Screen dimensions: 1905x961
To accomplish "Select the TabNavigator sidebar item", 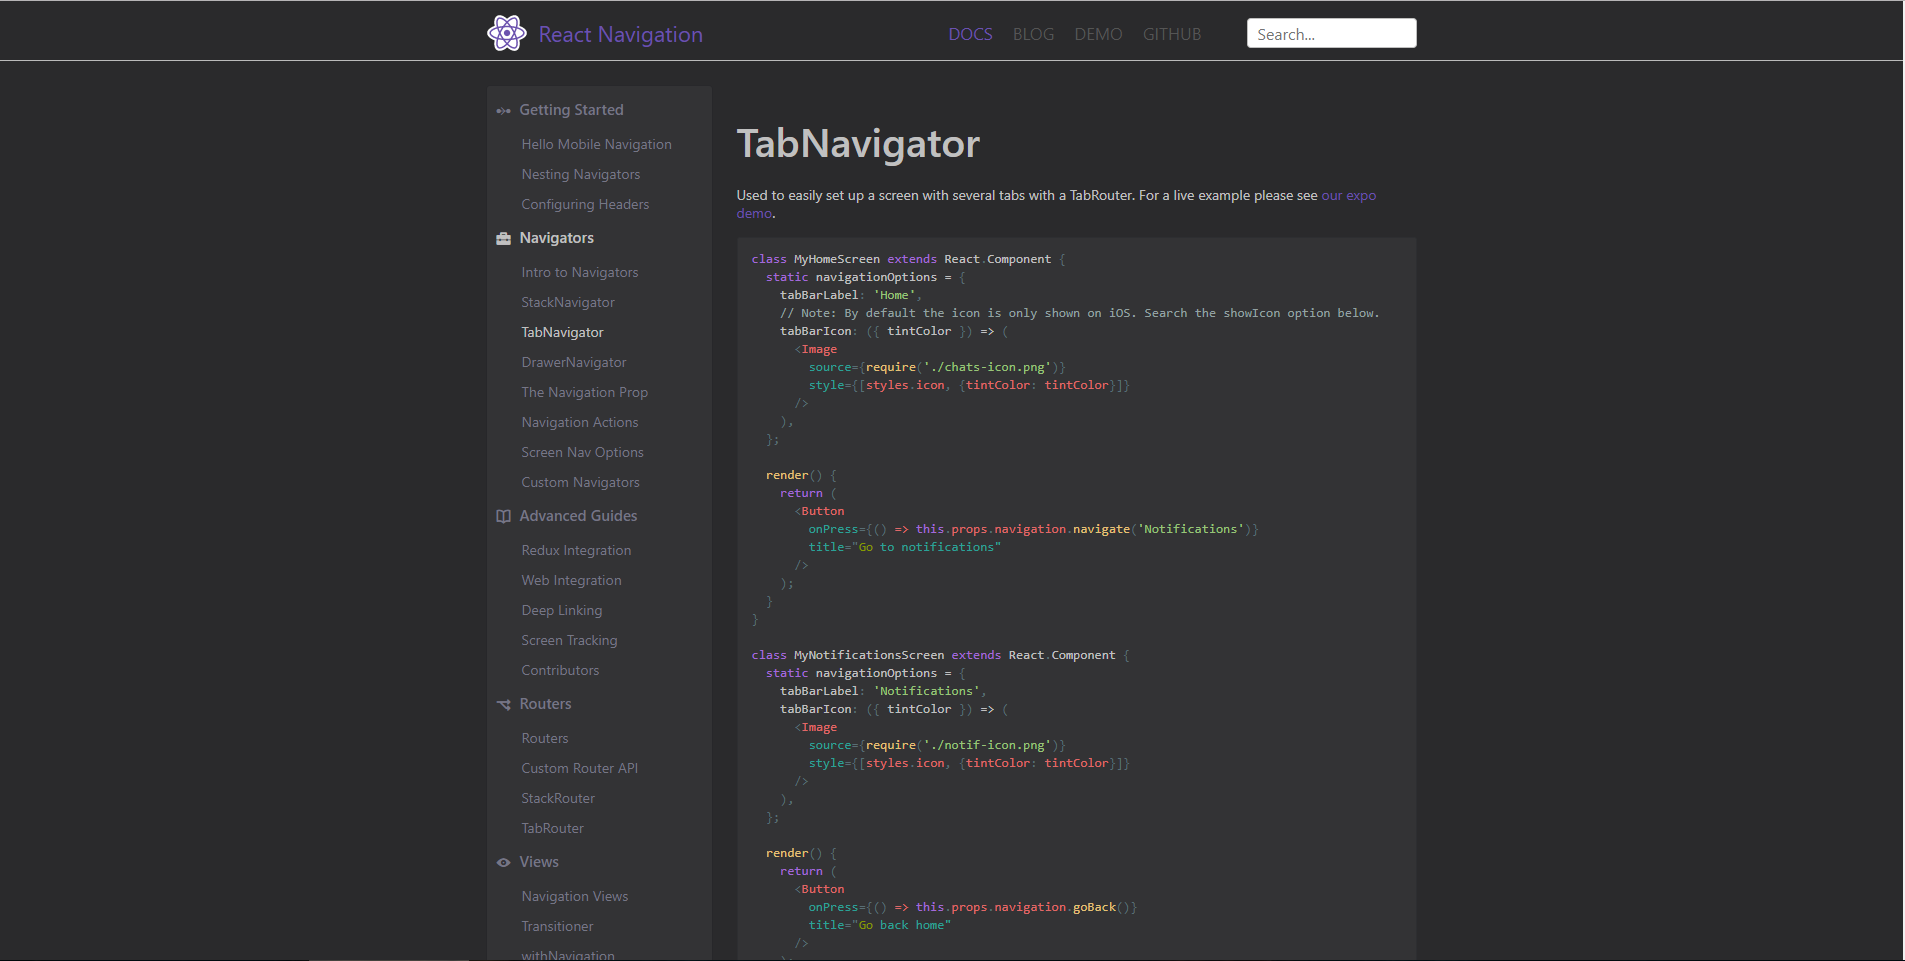I will pos(562,332).
